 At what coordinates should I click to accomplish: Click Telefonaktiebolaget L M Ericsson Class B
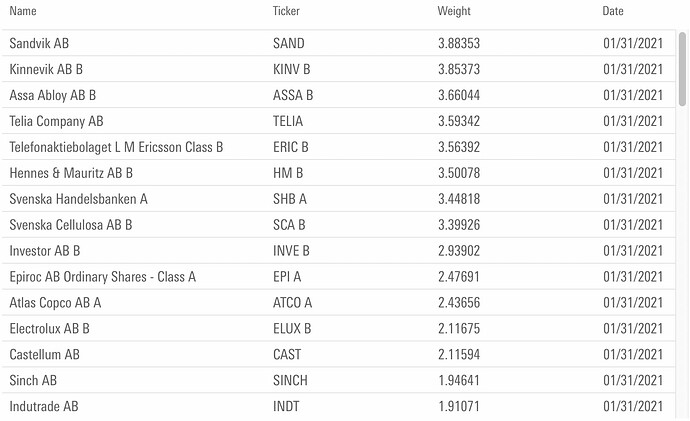pyautogui.click(x=116, y=147)
